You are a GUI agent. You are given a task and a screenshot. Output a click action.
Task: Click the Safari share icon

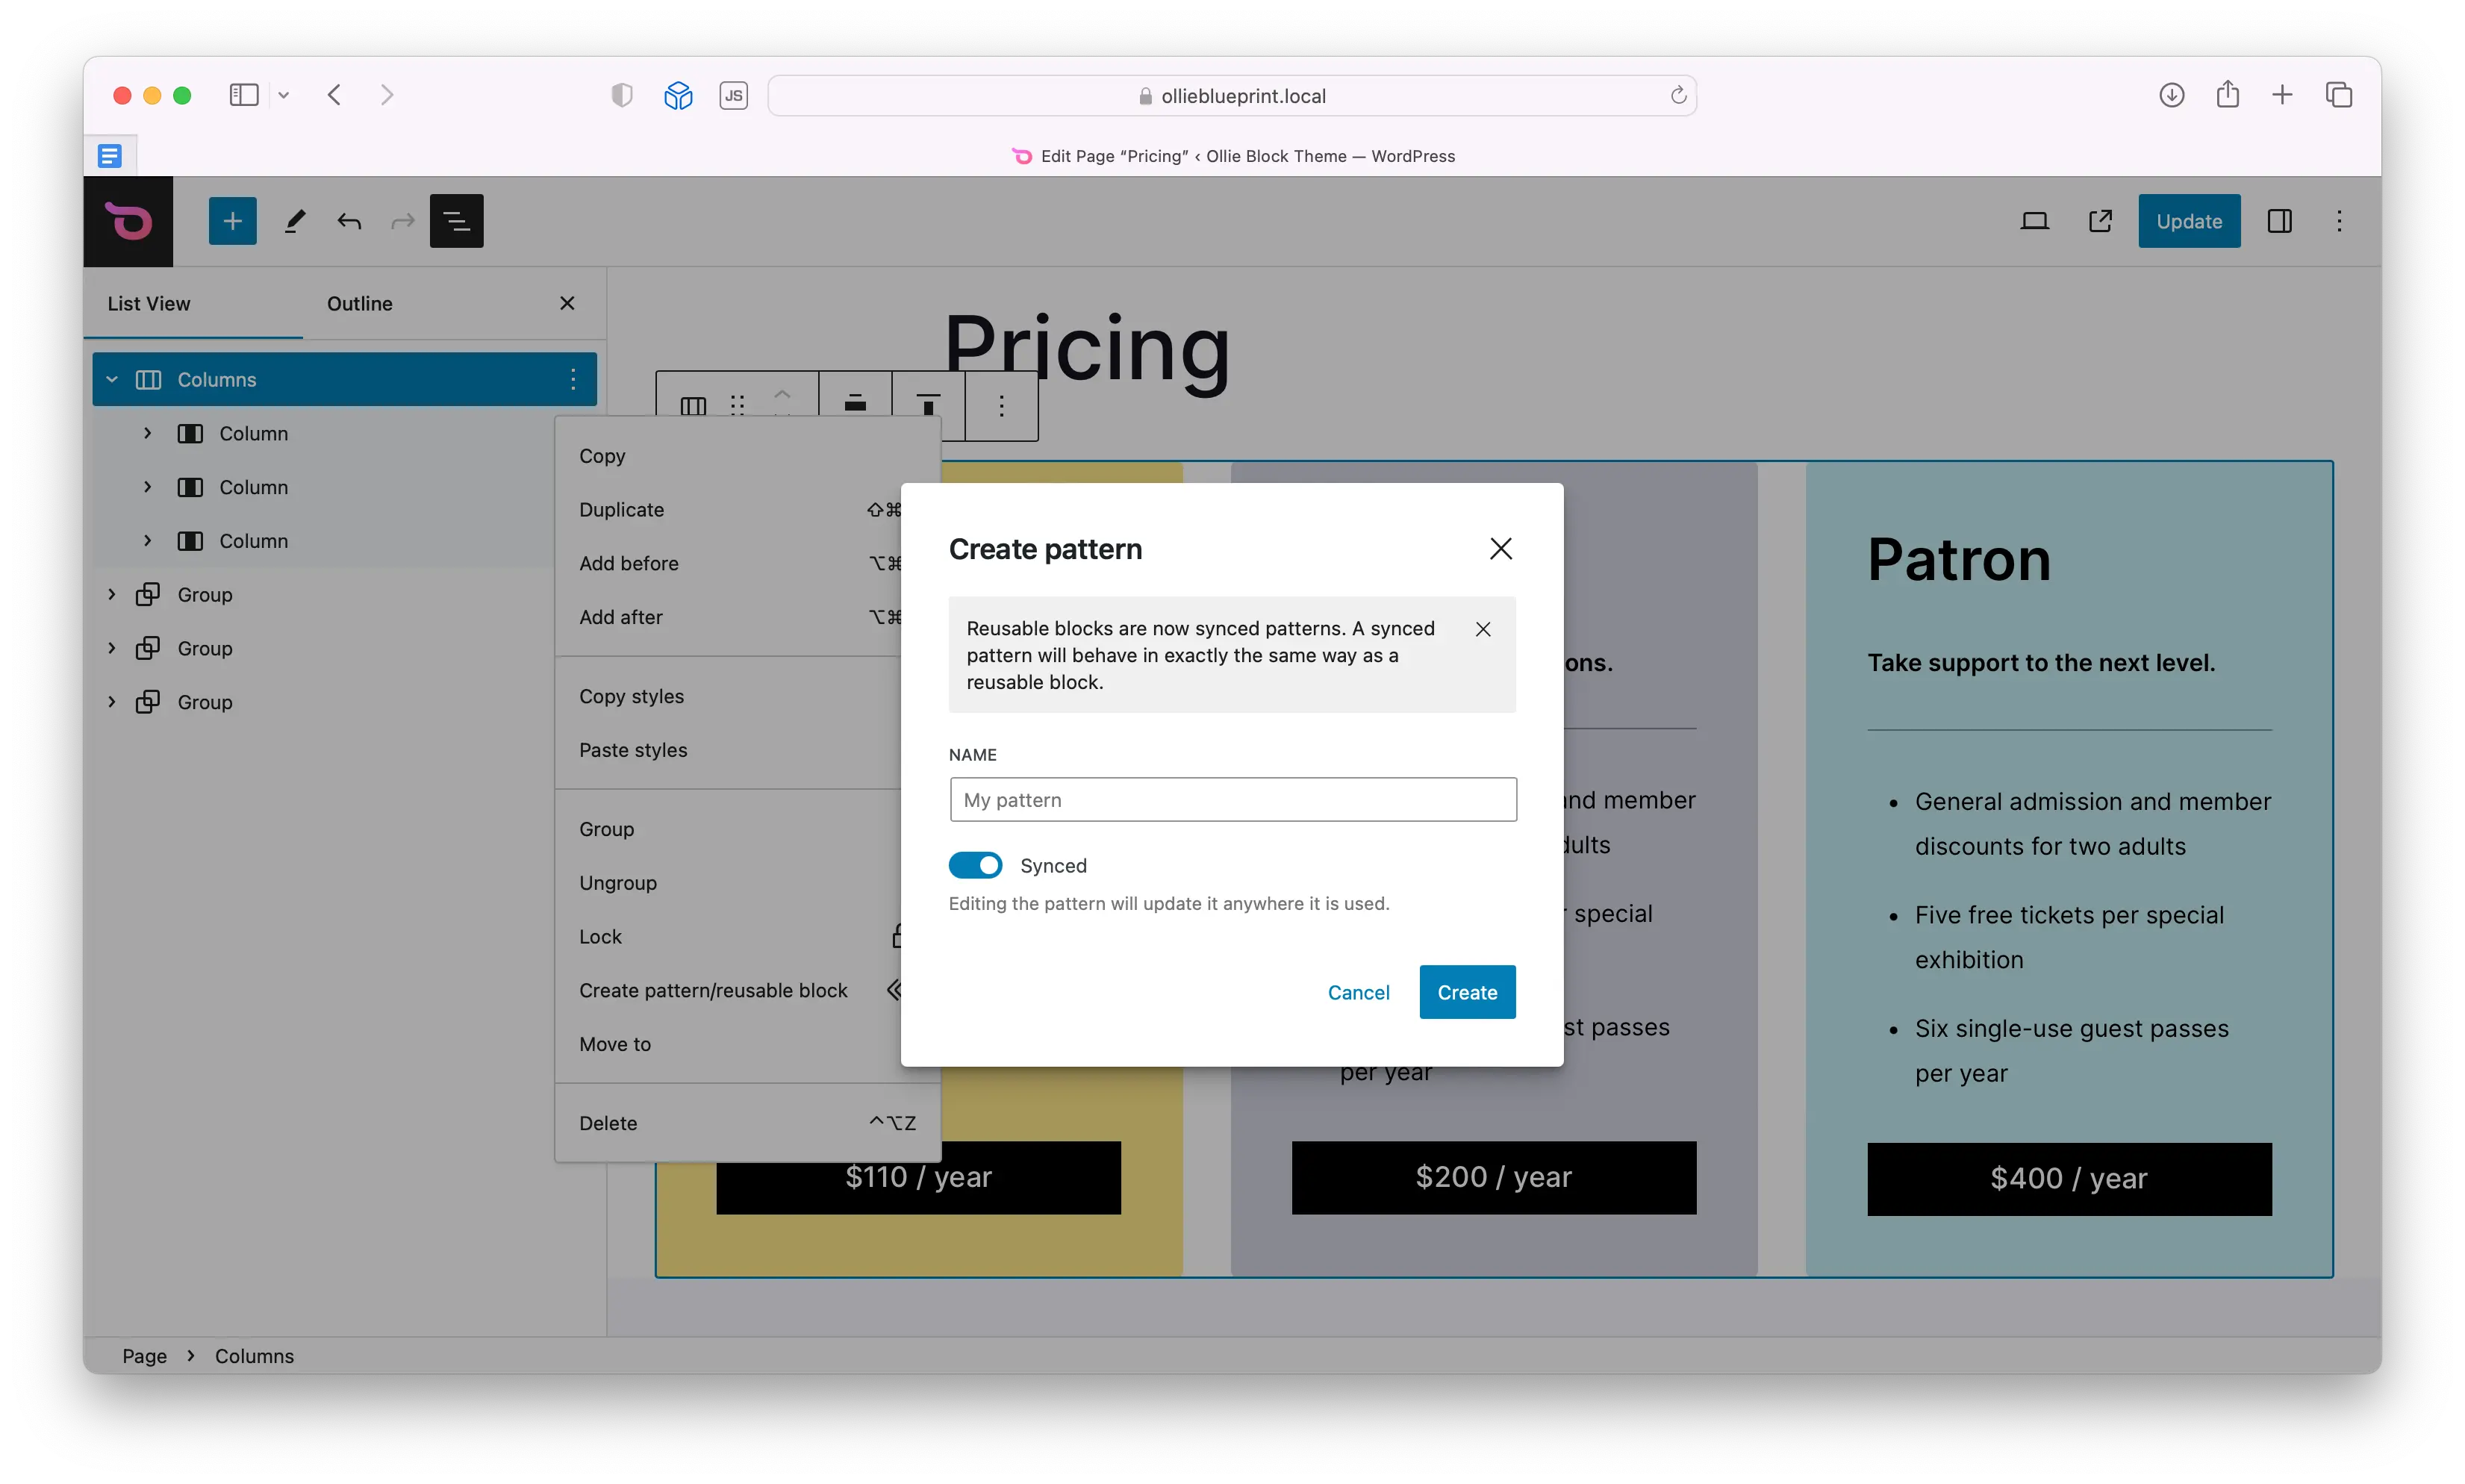tap(2227, 95)
